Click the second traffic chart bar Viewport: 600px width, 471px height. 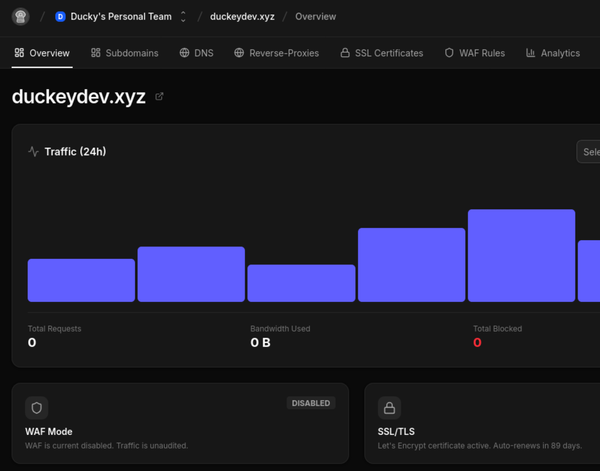pyautogui.click(x=191, y=274)
